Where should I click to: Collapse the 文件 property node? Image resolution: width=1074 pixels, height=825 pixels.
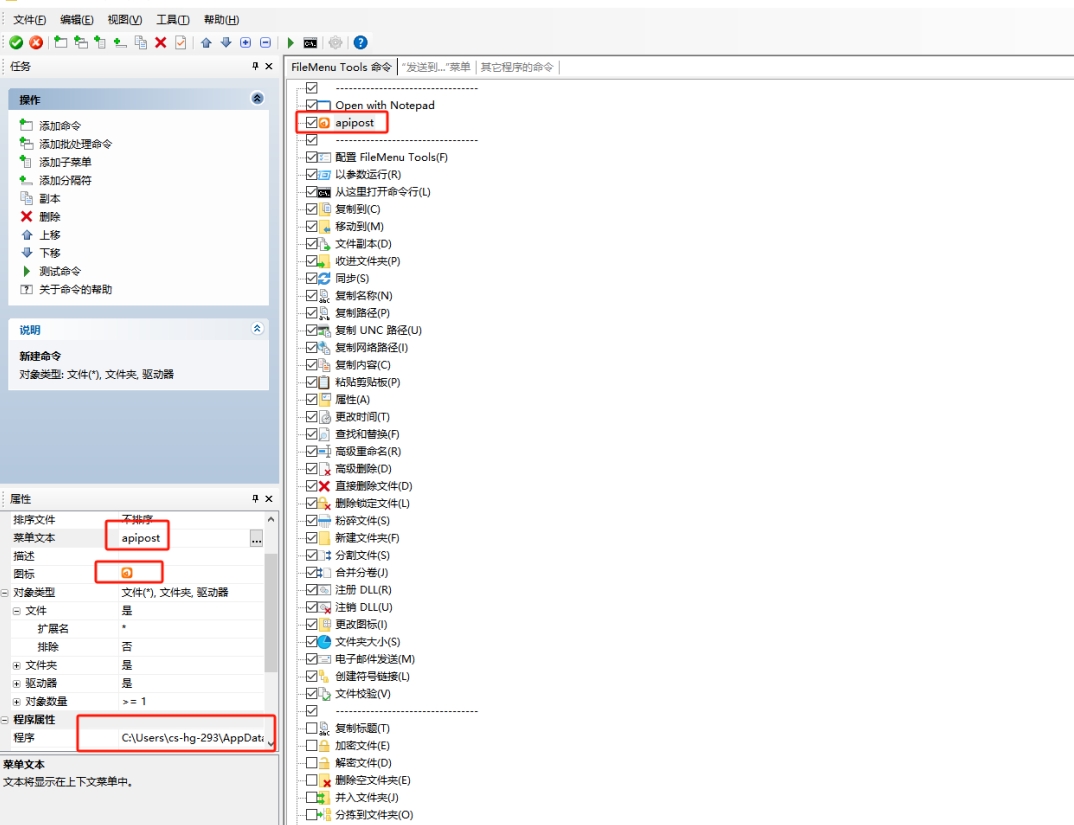tap(16, 611)
